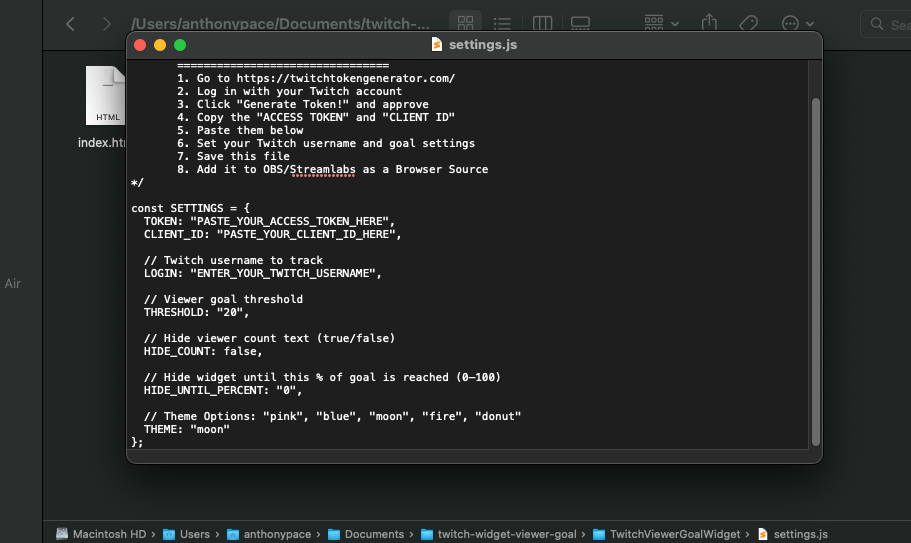This screenshot has width=911, height=543.
Task: Click the Finder Share icon
Action: tap(709, 23)
